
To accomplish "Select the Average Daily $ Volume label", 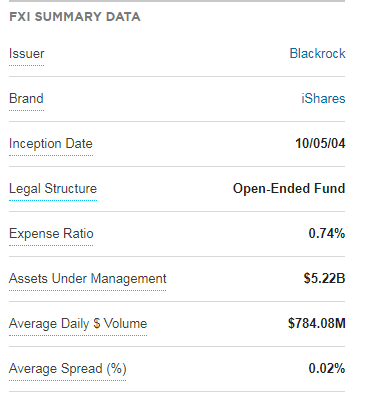I will (78, 324).
